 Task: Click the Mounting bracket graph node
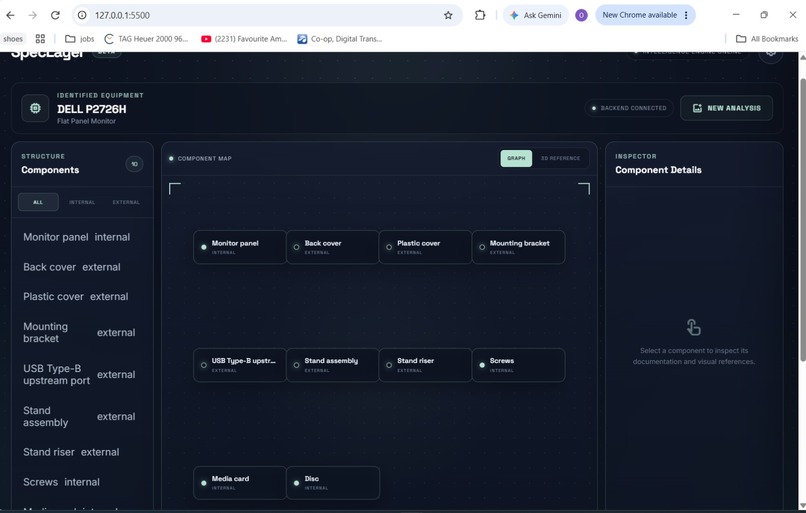point(518,247)
